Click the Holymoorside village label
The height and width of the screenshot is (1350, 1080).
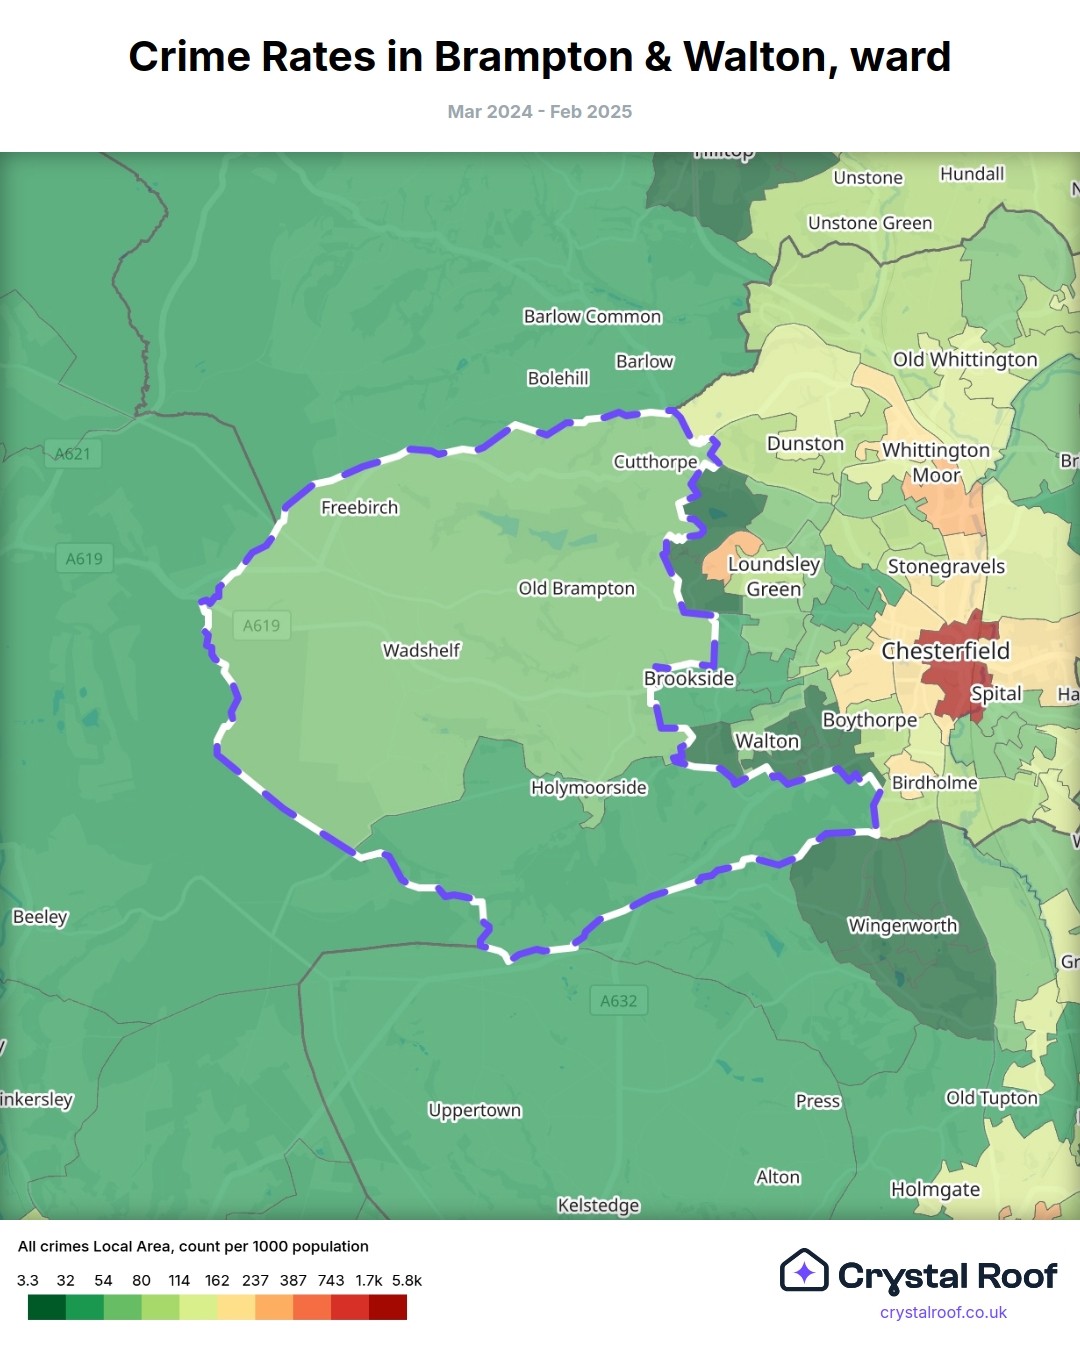tap(588, 788)
